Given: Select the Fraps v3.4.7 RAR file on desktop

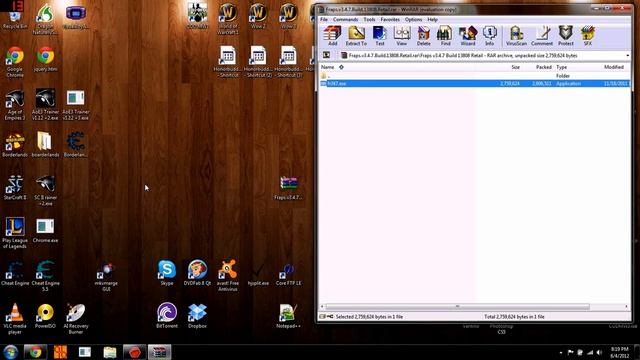Looking at the screenshot, I should 288,188.
